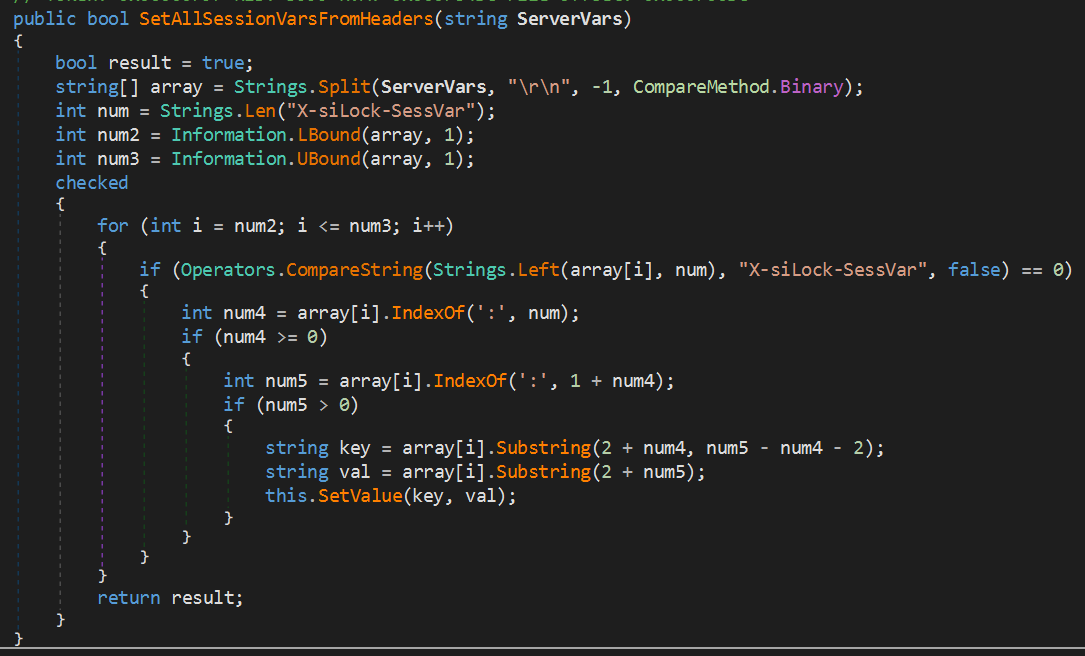
Task: Click the 'Split' method call
Action: coord(345,87)
